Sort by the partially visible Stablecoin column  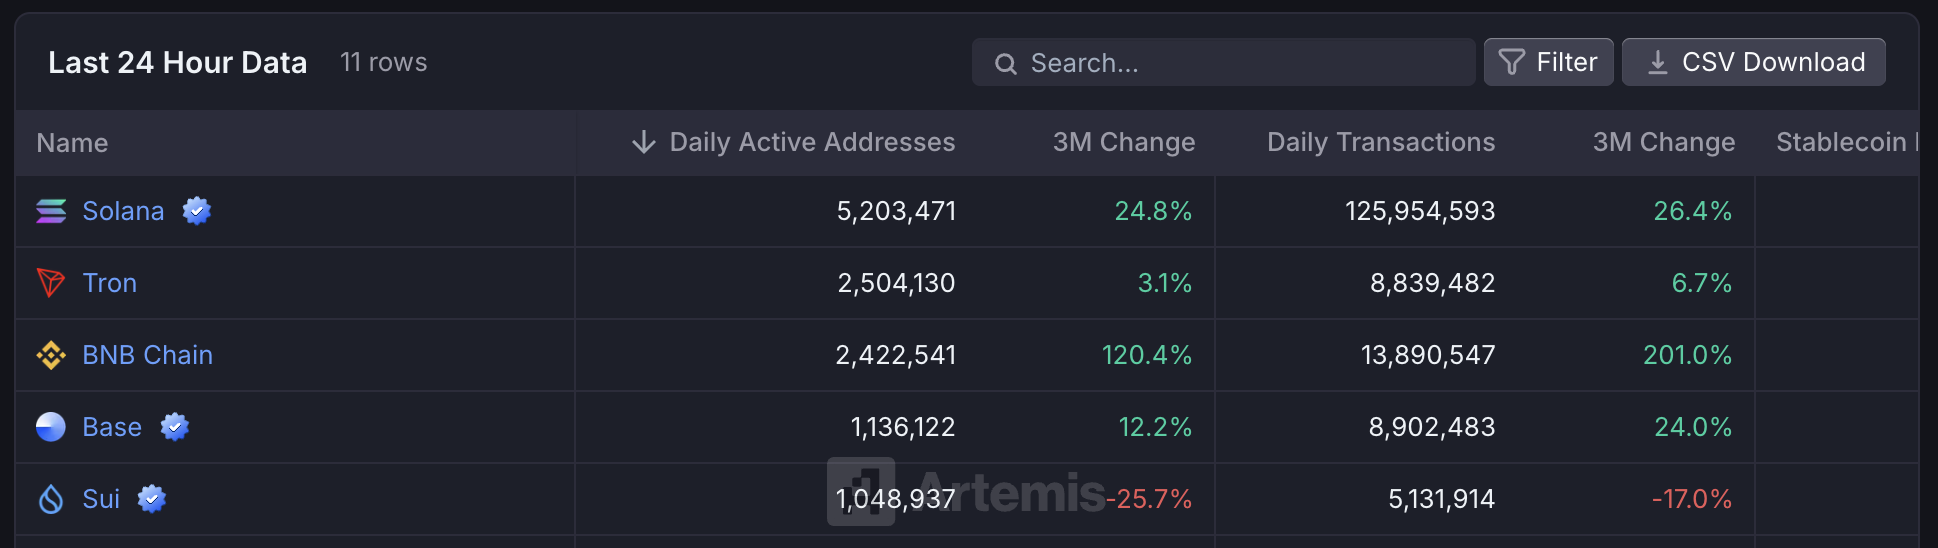[1843, 142]
